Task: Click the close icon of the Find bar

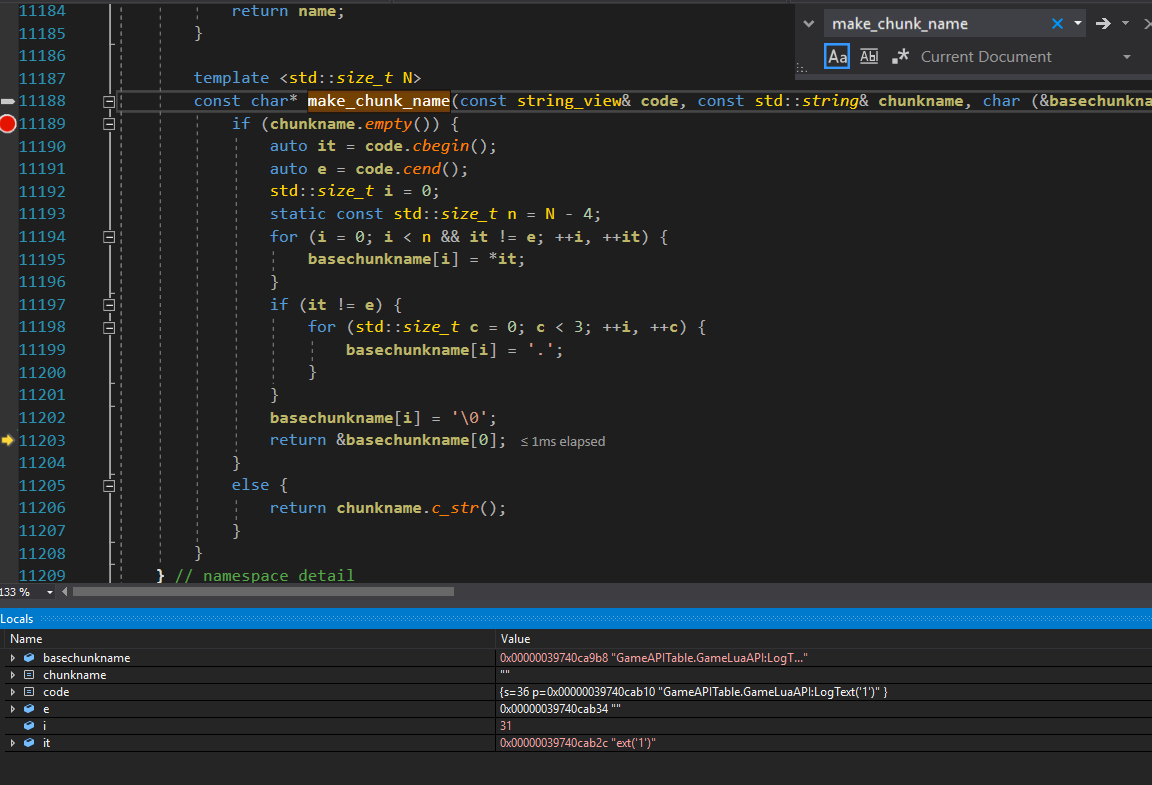Action: click(1146, 22)
